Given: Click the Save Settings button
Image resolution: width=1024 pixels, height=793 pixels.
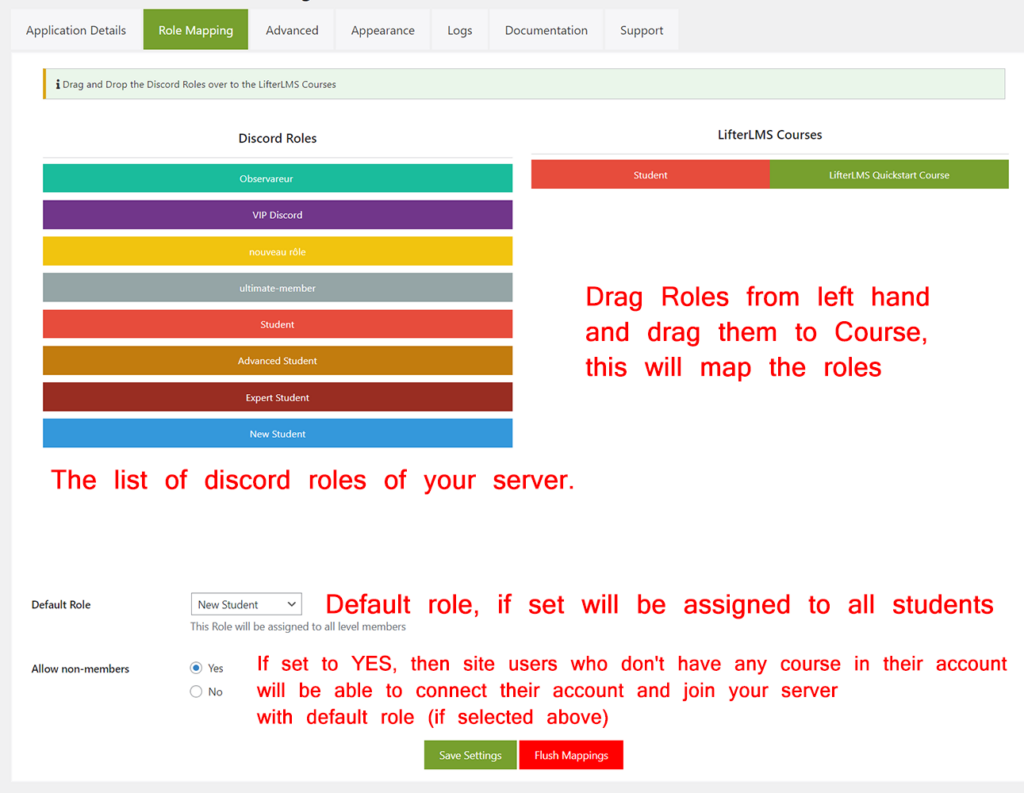Looking at the screenshot, I should [470, 755].
